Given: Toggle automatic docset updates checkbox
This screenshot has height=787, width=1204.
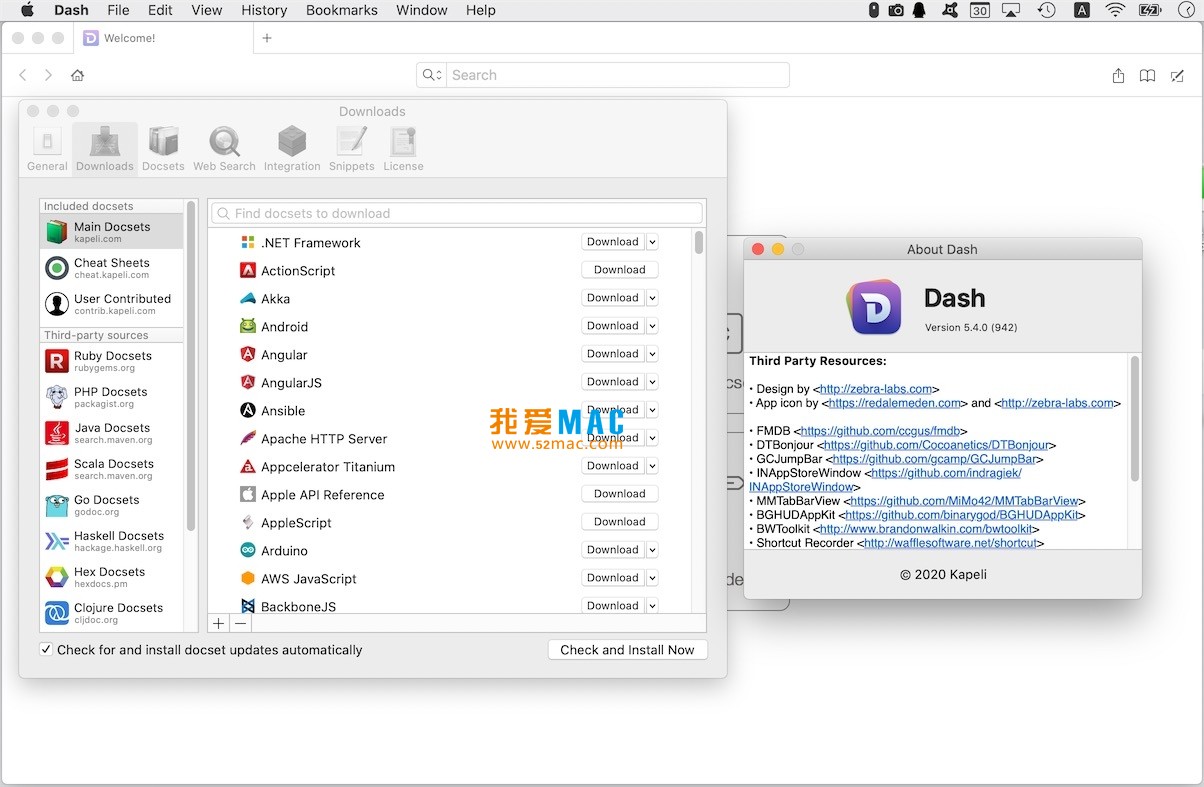Looking at the screenshot, I should pos(46,649).
